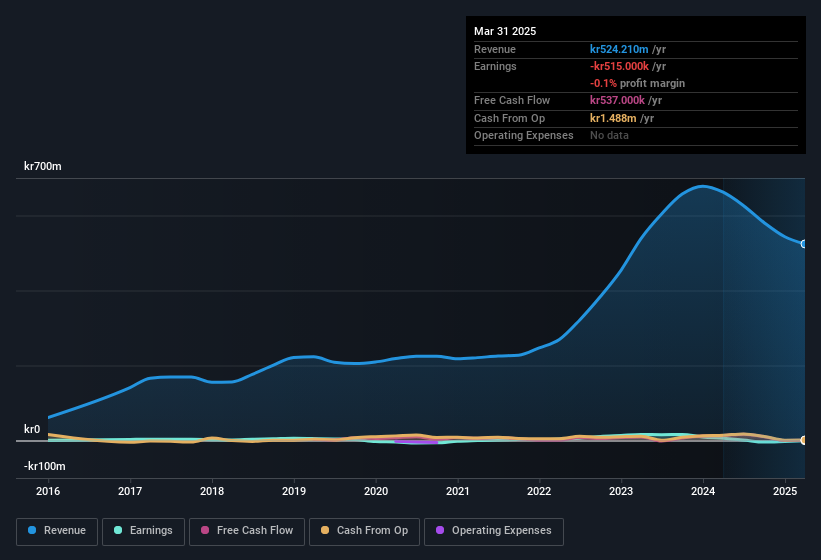Click the kr0 y-axis label
The image size is (821, 560).
click(32, 429)
